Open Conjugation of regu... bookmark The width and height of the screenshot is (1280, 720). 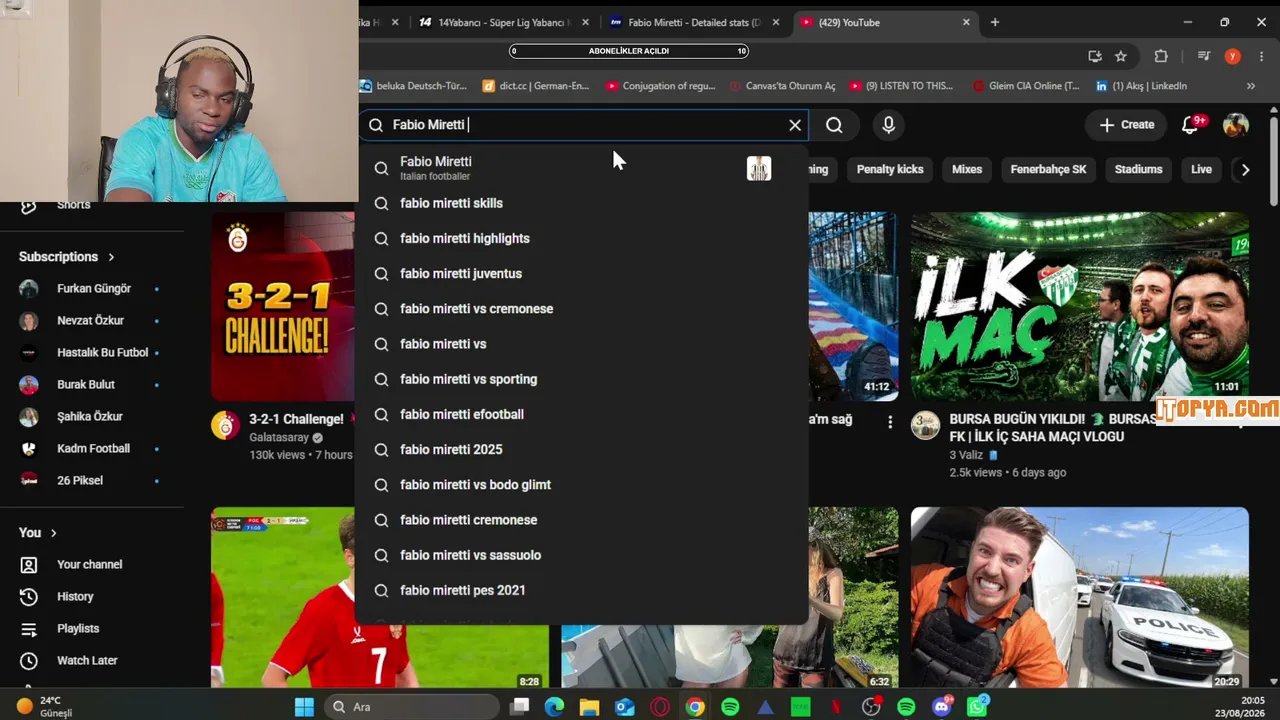pyautogui.click(x=661, y=86)
